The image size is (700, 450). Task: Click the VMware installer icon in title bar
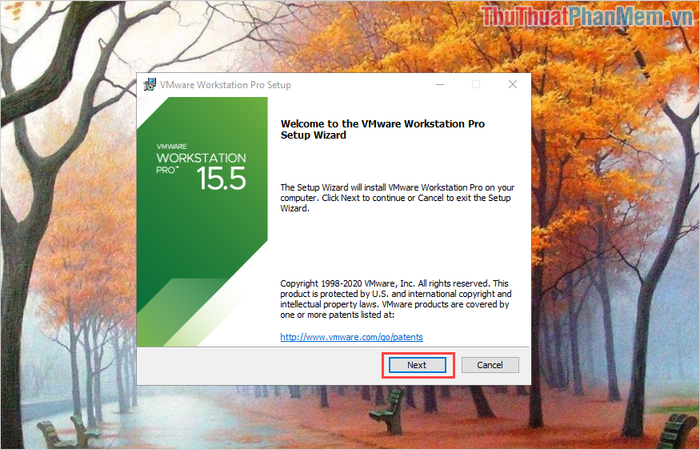(x=150, y=84)
